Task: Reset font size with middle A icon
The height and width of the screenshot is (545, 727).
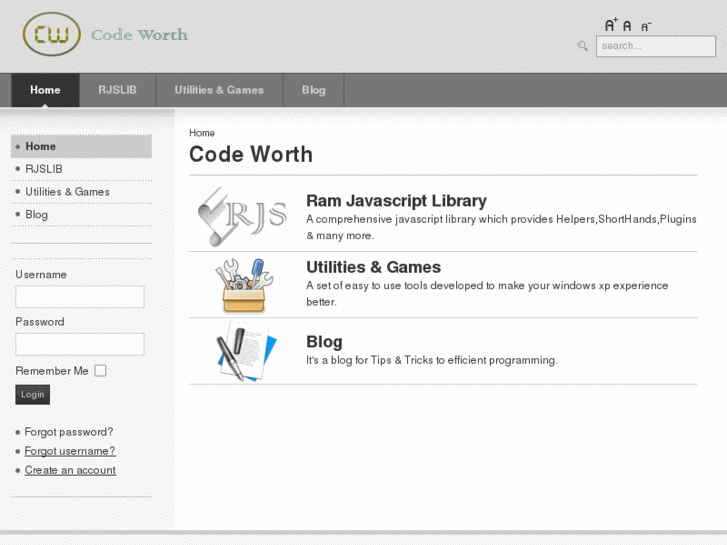Action: [x=627, y=26]
